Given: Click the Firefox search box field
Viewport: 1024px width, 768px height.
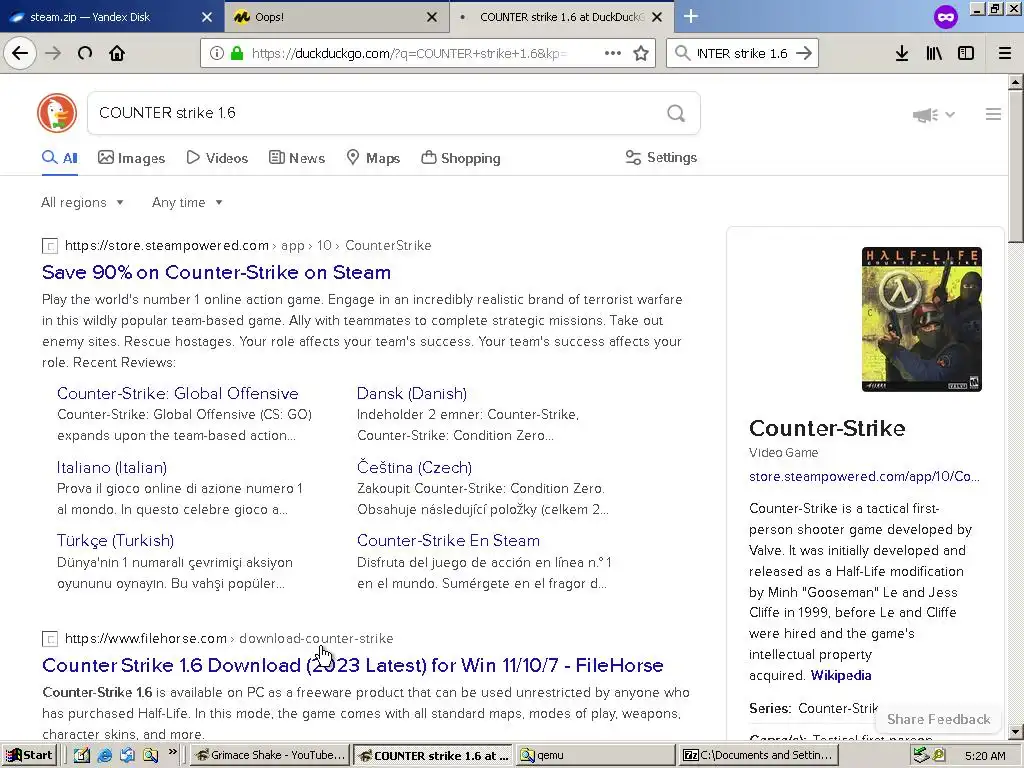Looking at the screenshot, I should pos(742,54).
